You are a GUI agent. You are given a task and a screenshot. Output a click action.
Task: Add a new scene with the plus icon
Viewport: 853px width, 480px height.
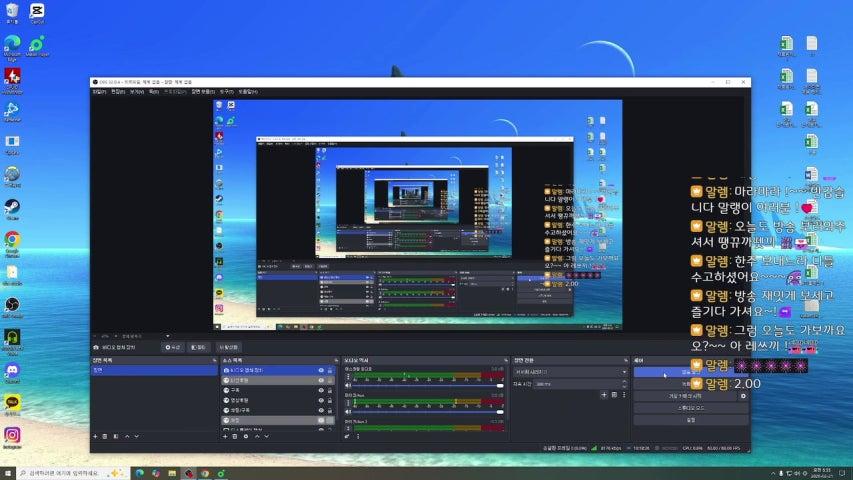(x=95, y=436)
